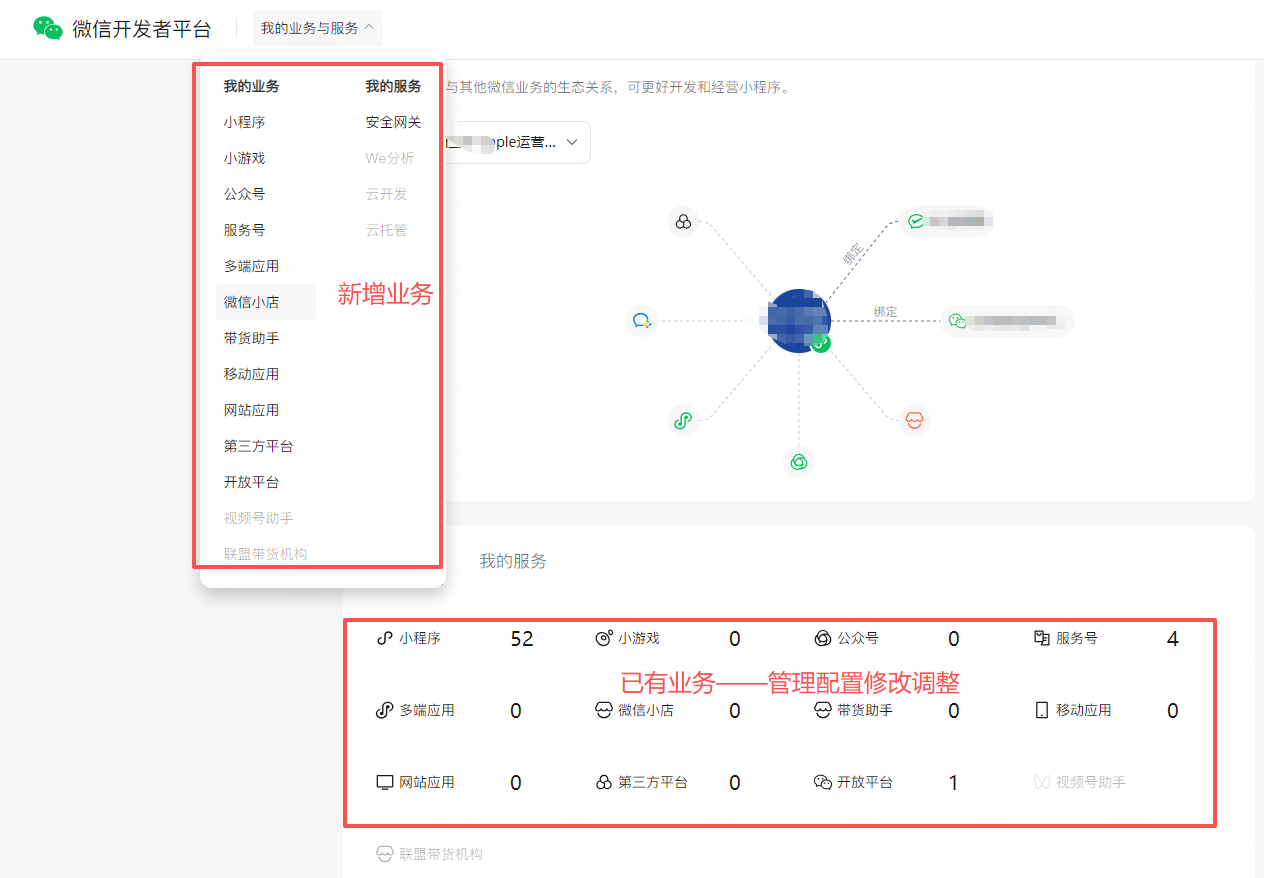Open the 多端应用 business entry
The height and width of the screenshot is (878, 1264).
427,710
